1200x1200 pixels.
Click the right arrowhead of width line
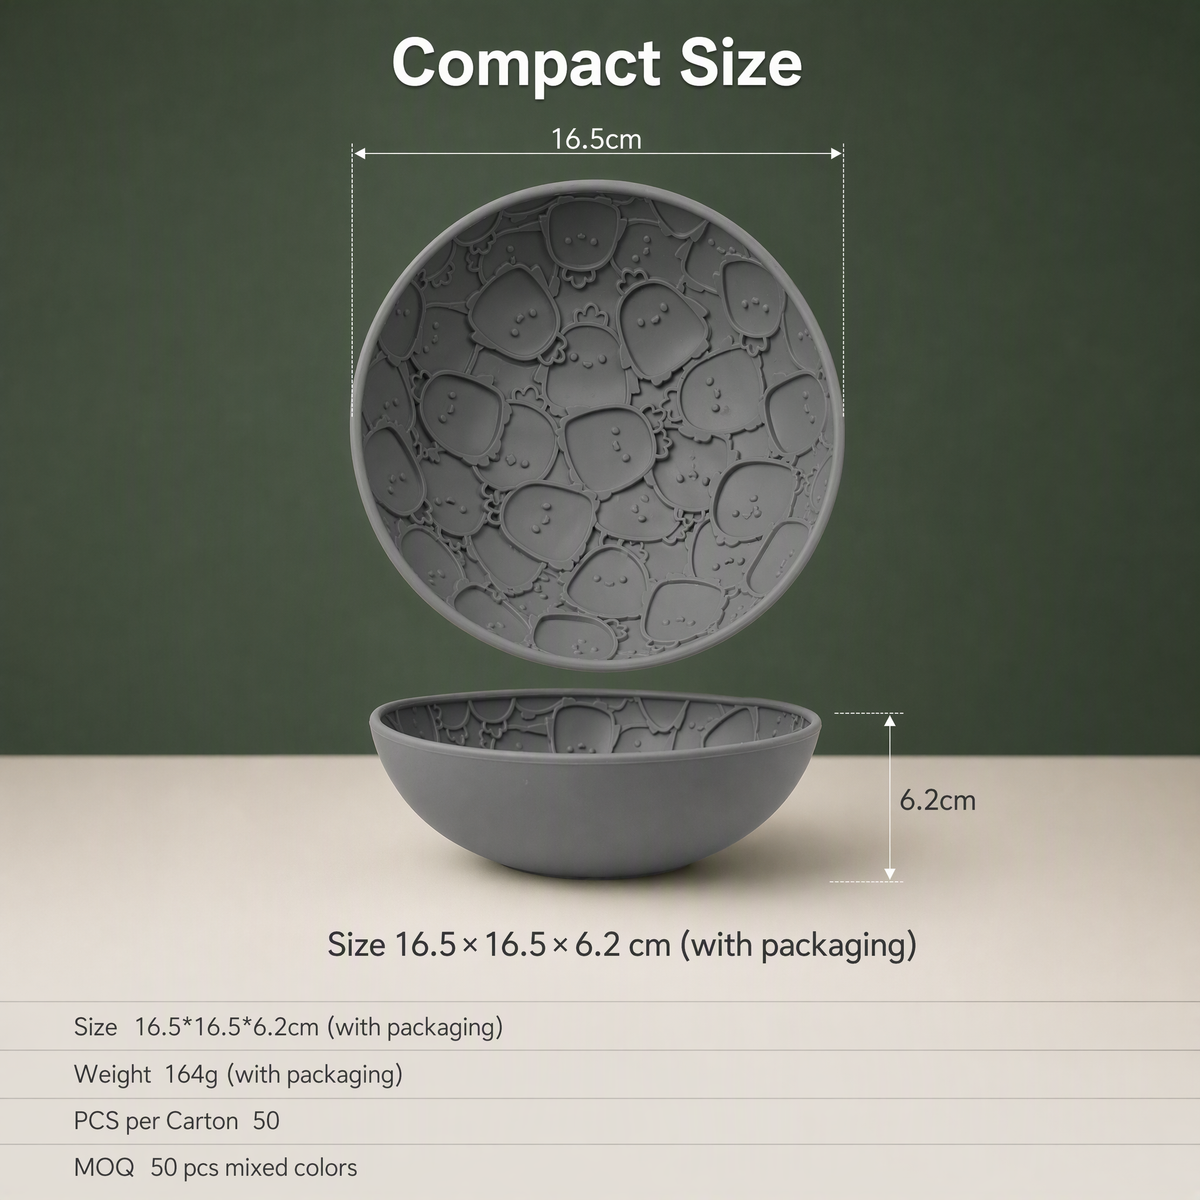pyautogui.click(x=836, y=154)
